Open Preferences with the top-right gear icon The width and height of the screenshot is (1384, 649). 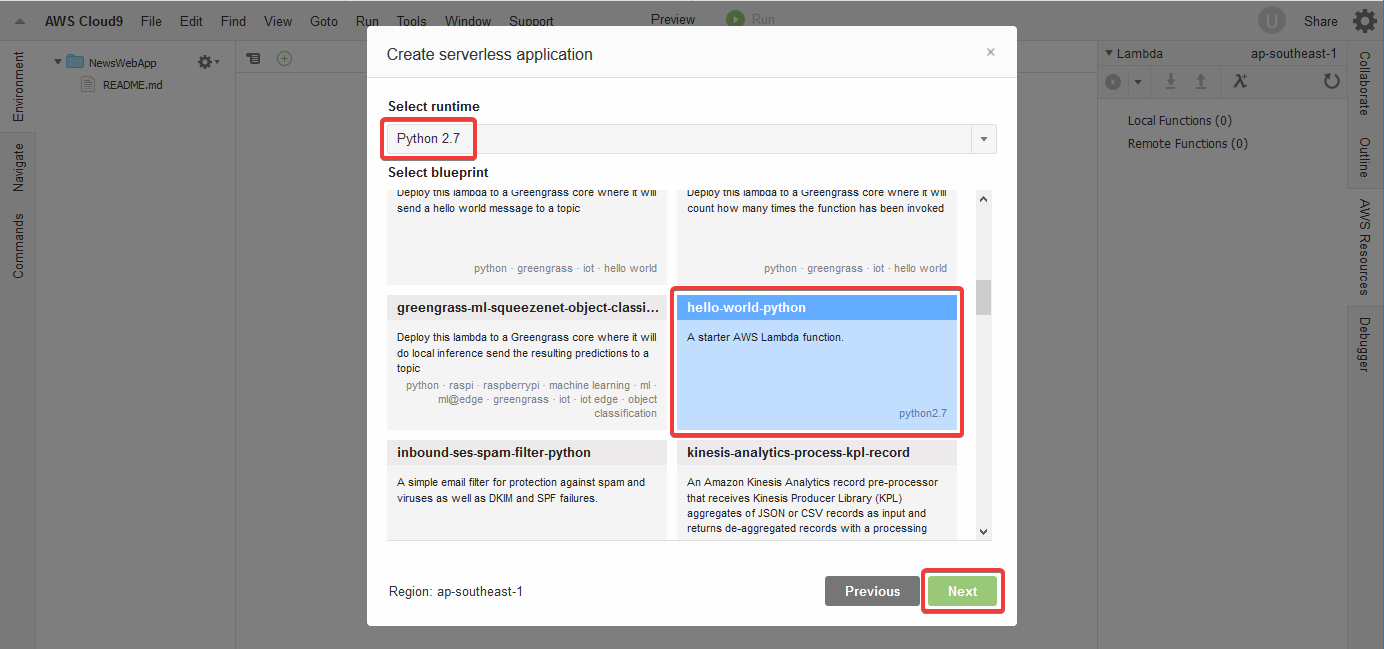pos(1365,21)
